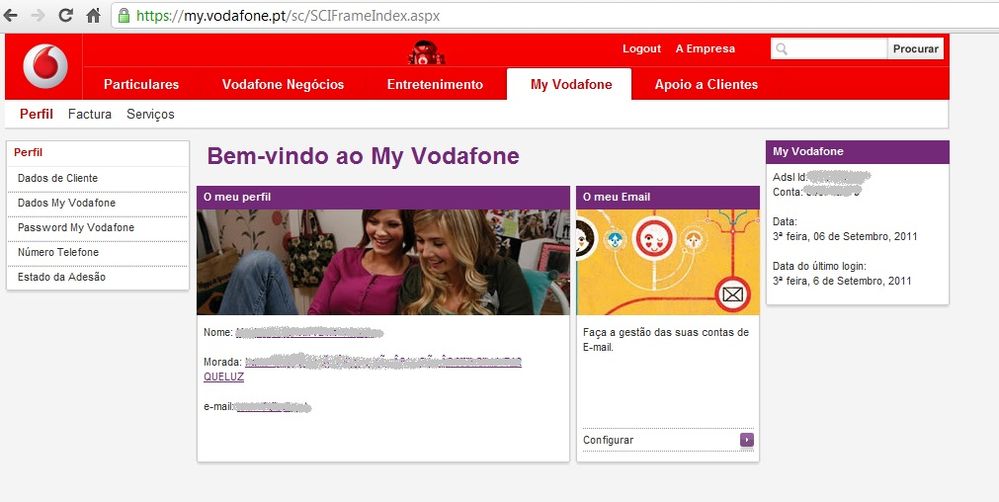Click the green SSL padlock icon
999x502 pixels.
(x=124, y=15)
